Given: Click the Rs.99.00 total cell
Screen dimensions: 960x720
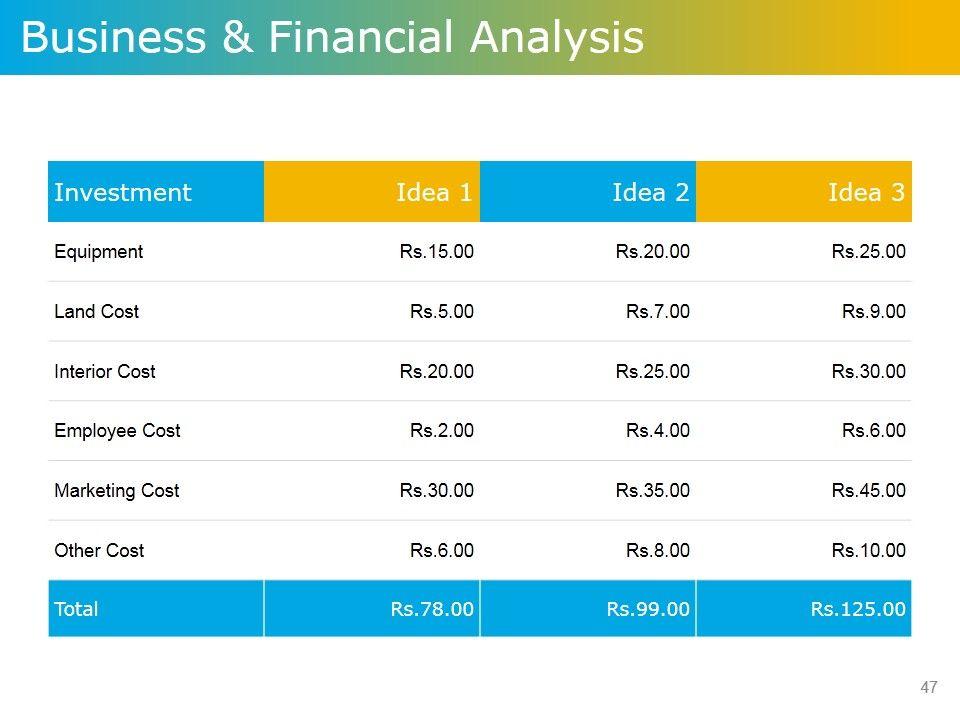Looking at the screenshot, I should 648,608.
